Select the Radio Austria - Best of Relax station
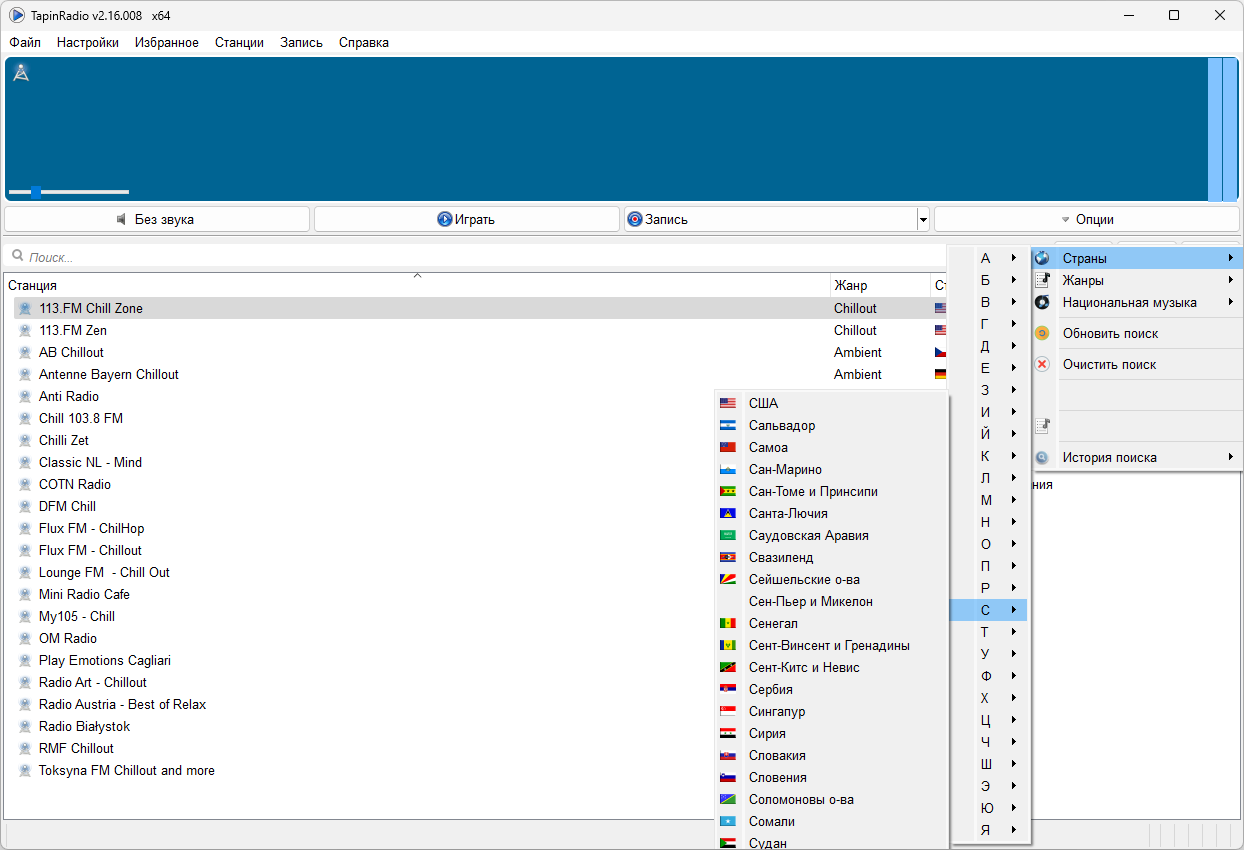 tap(123, 704)
